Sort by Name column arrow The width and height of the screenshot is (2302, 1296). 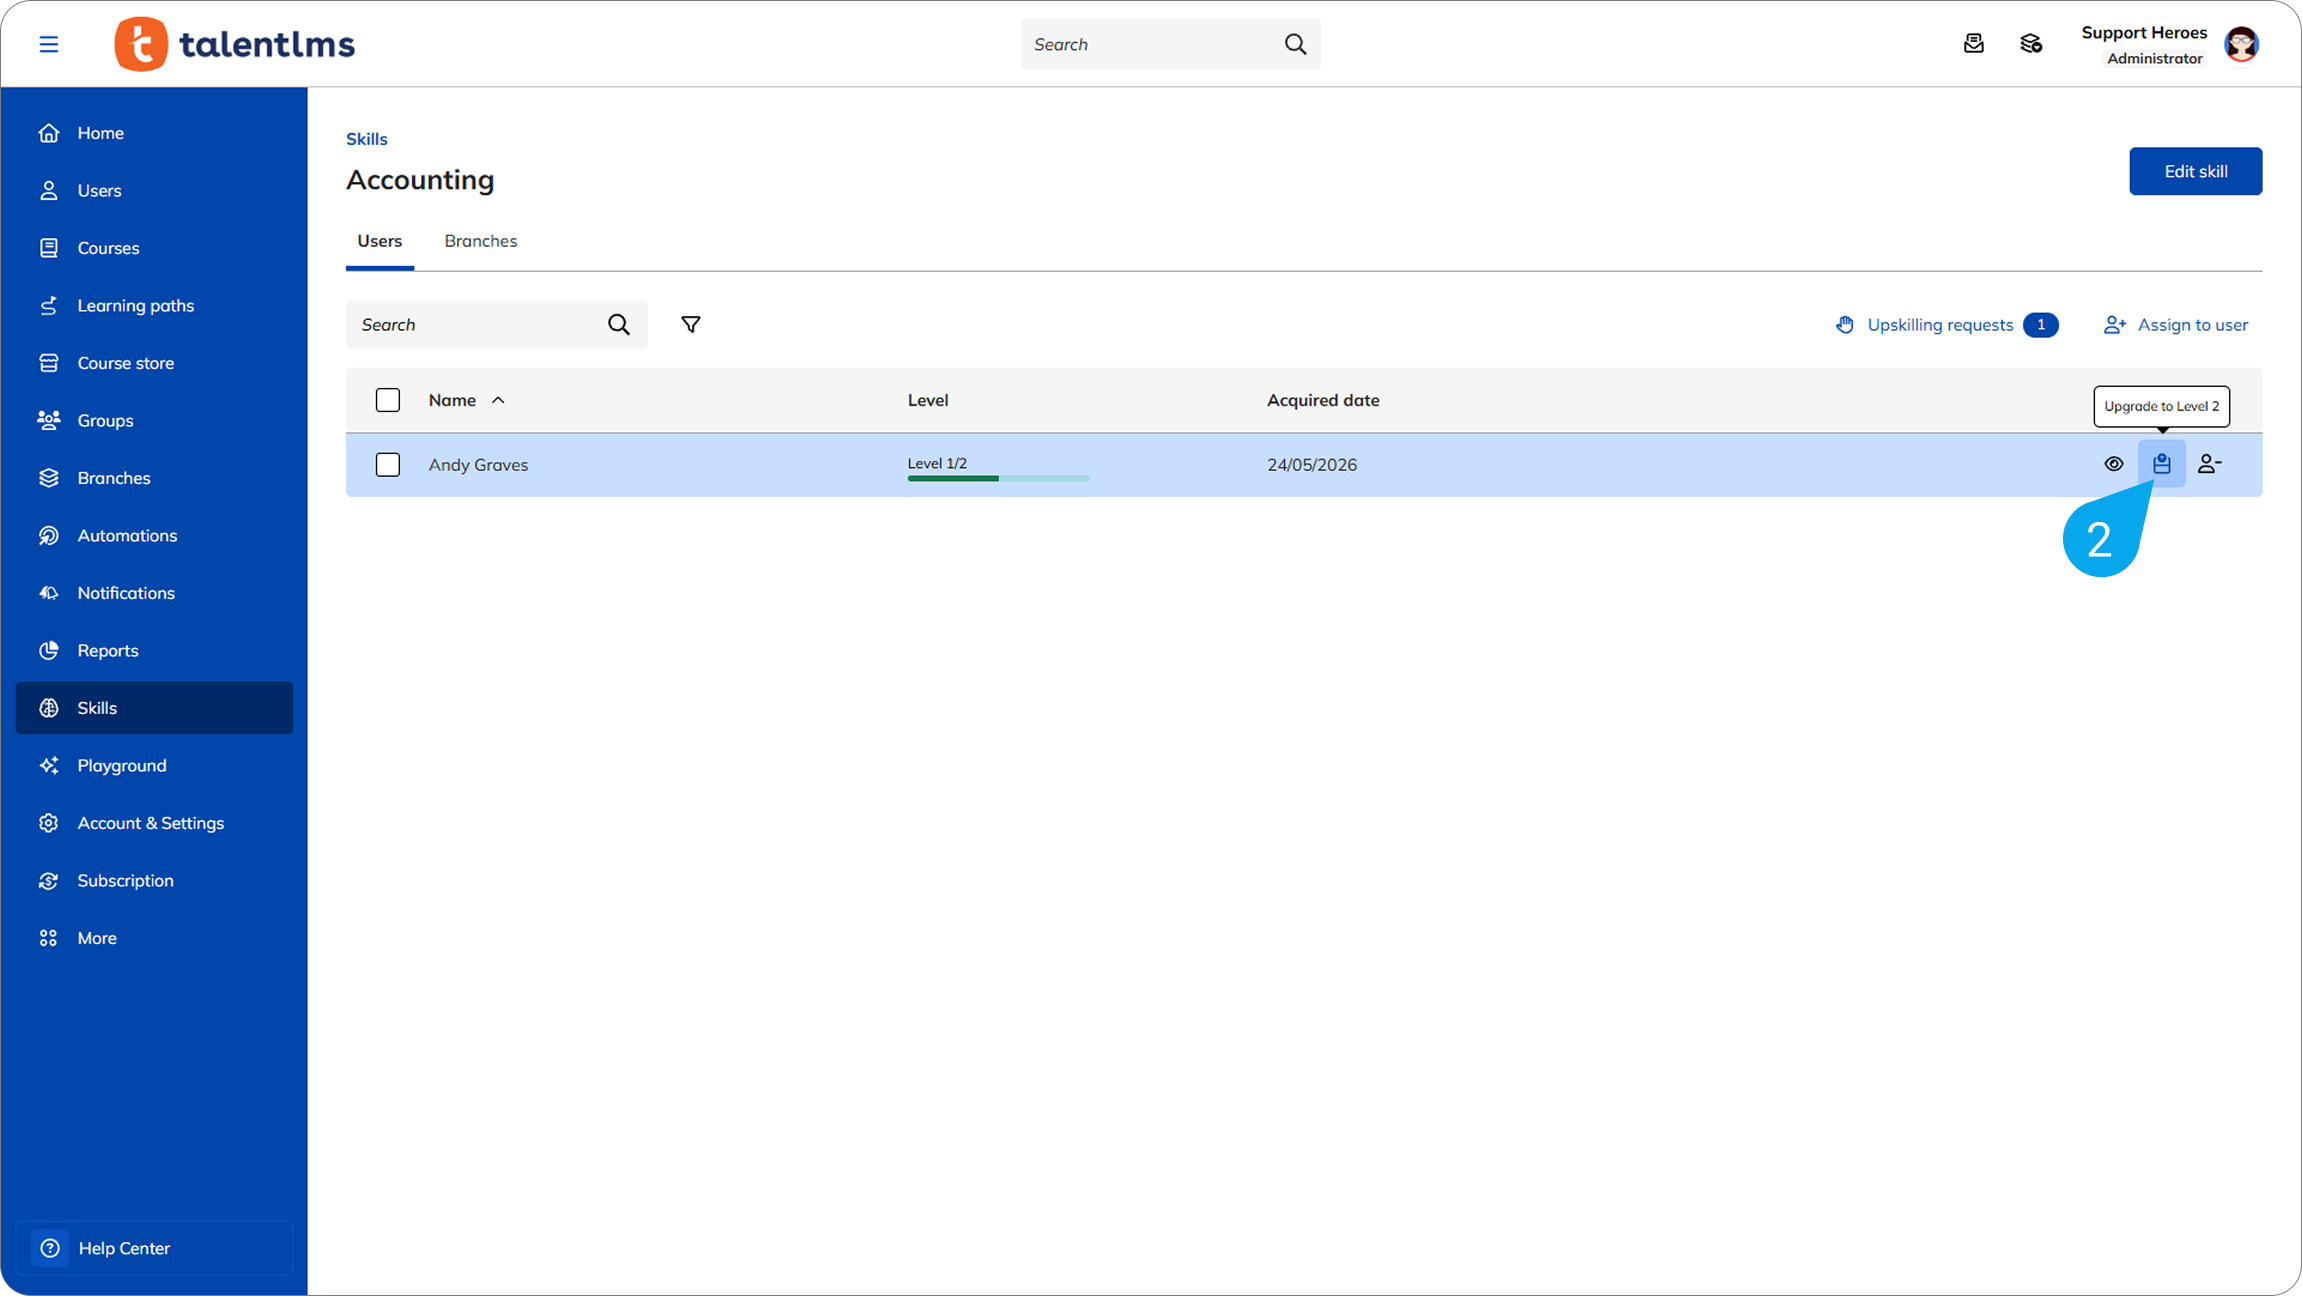[498, 400]
